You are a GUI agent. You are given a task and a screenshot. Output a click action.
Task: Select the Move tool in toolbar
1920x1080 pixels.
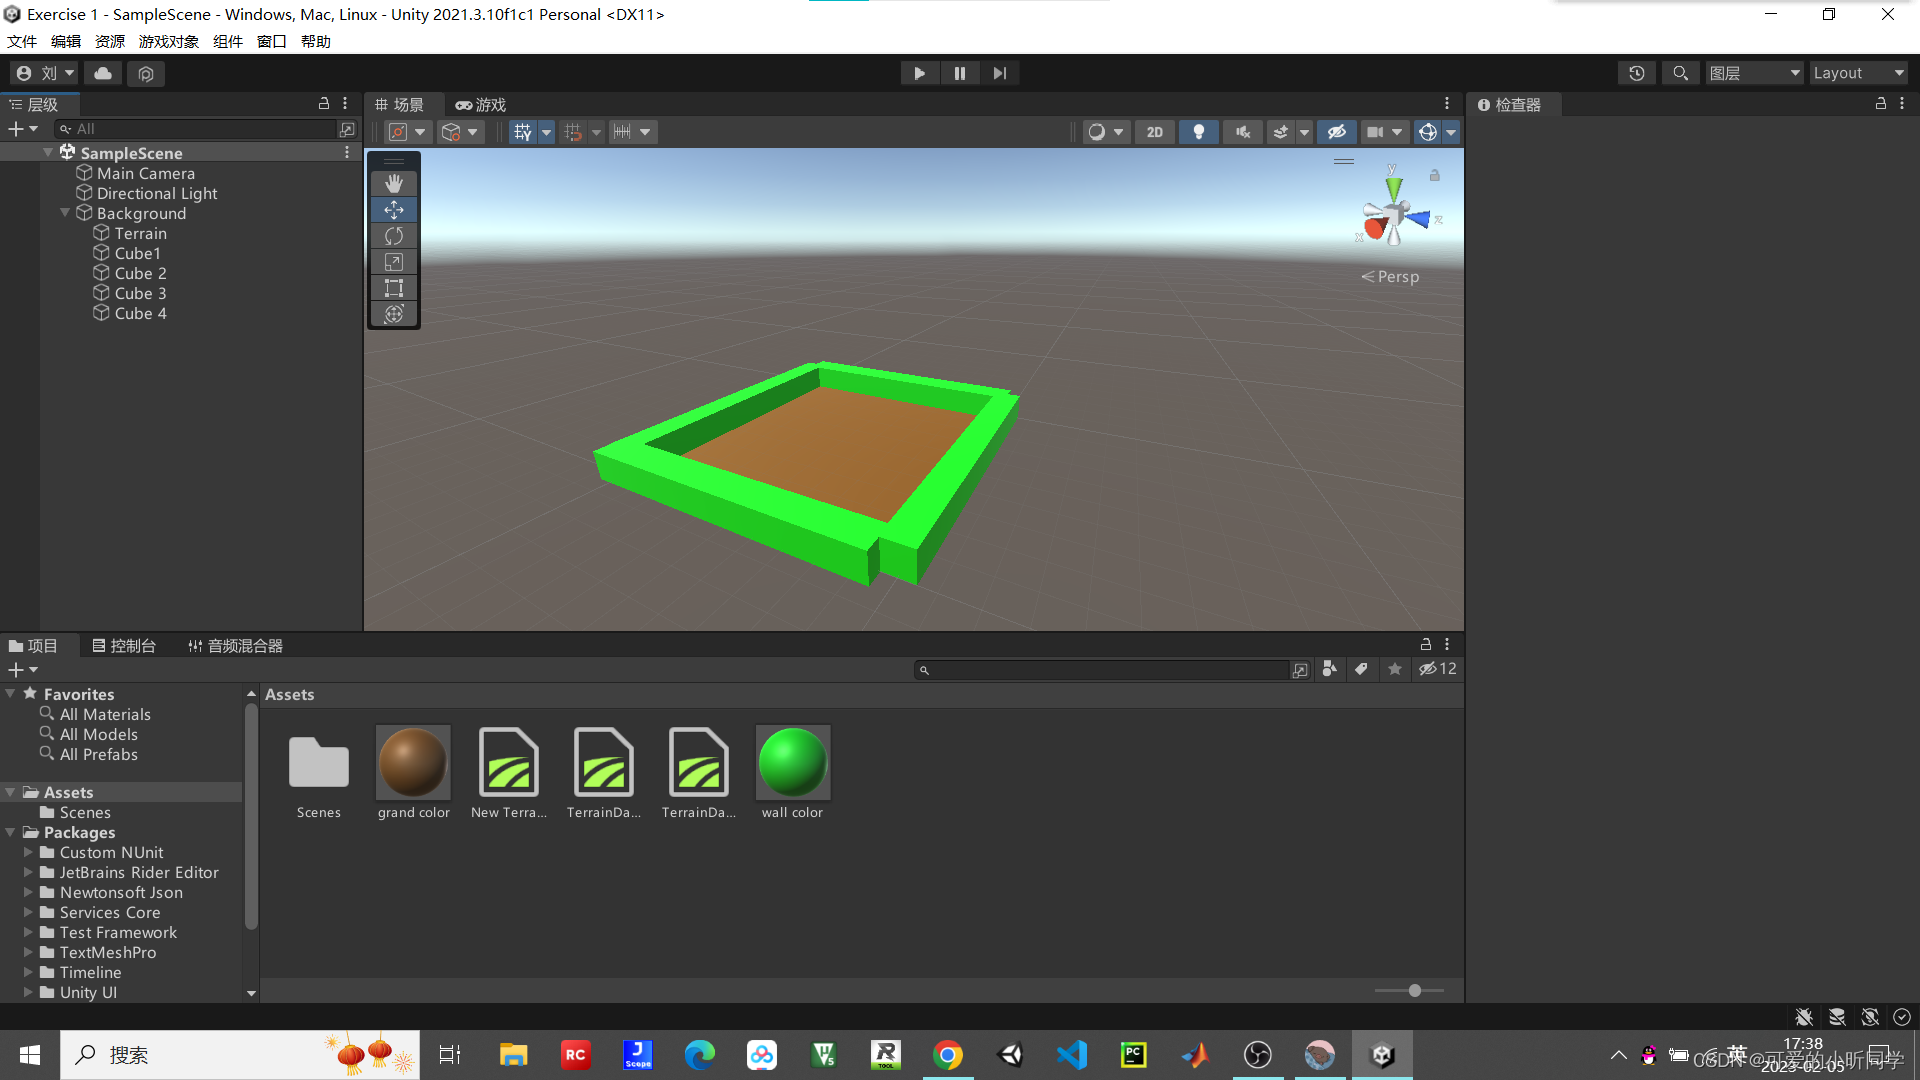click(x=392, y=208)
